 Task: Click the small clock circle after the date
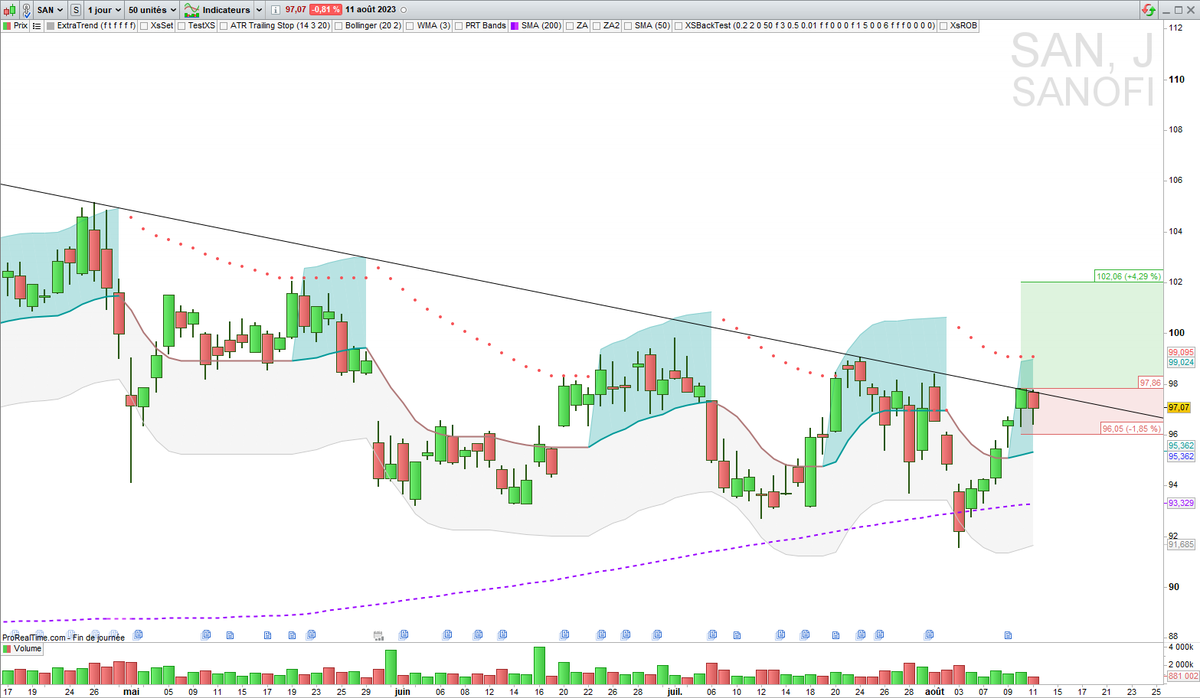pos(404,10)
